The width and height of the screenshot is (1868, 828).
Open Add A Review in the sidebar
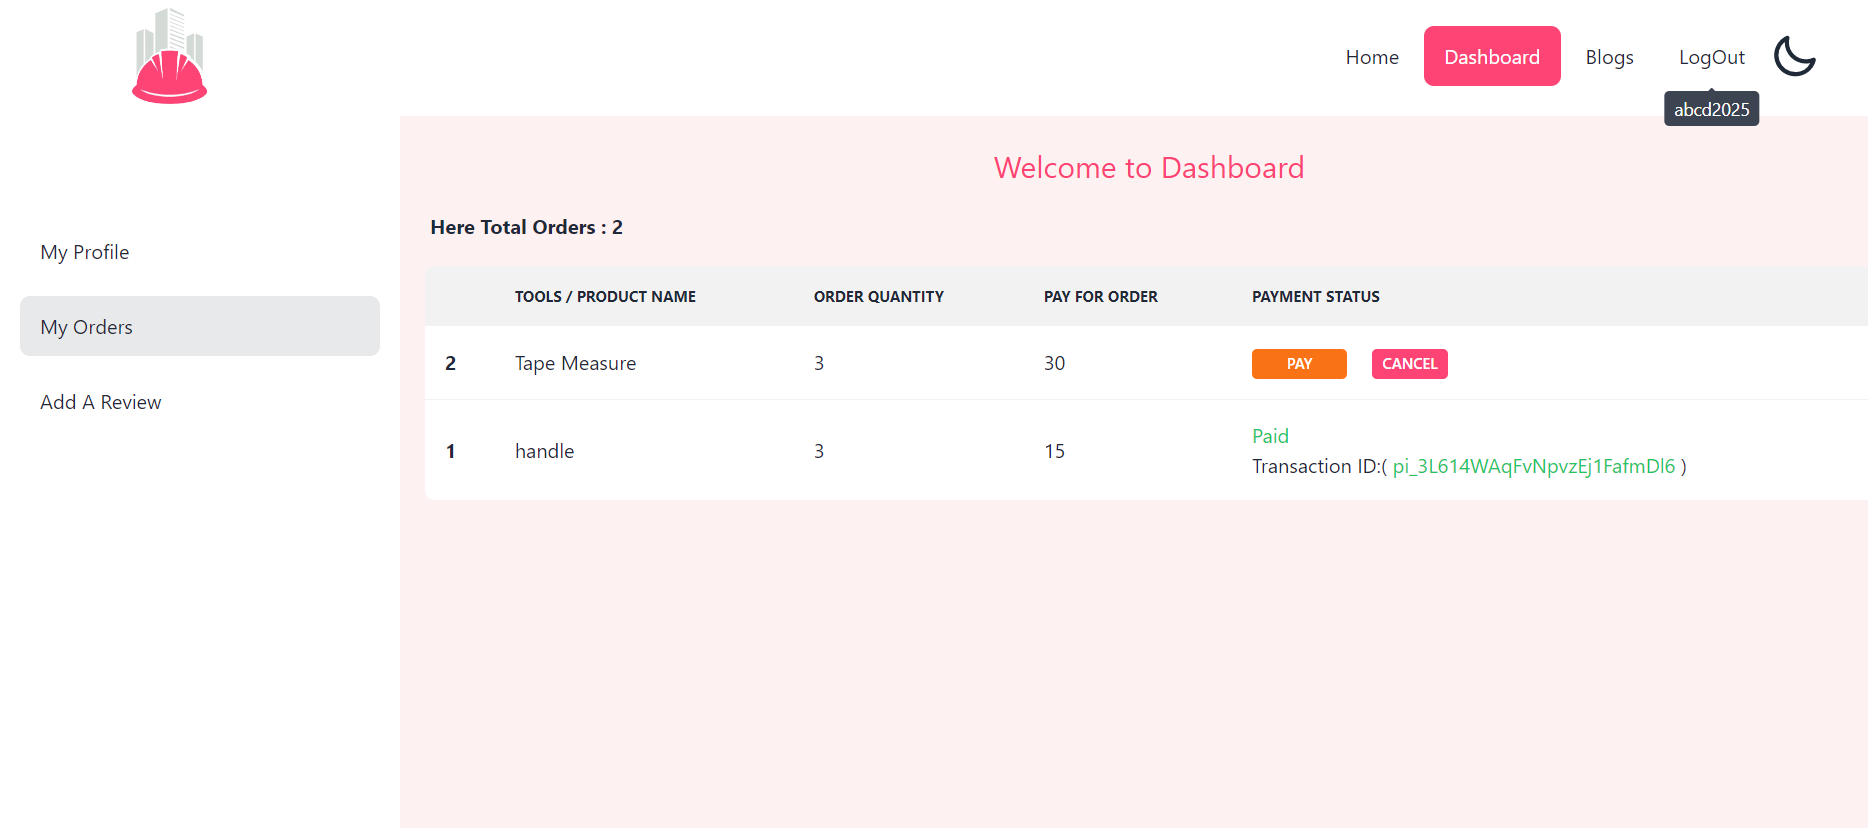coord(200,402)
